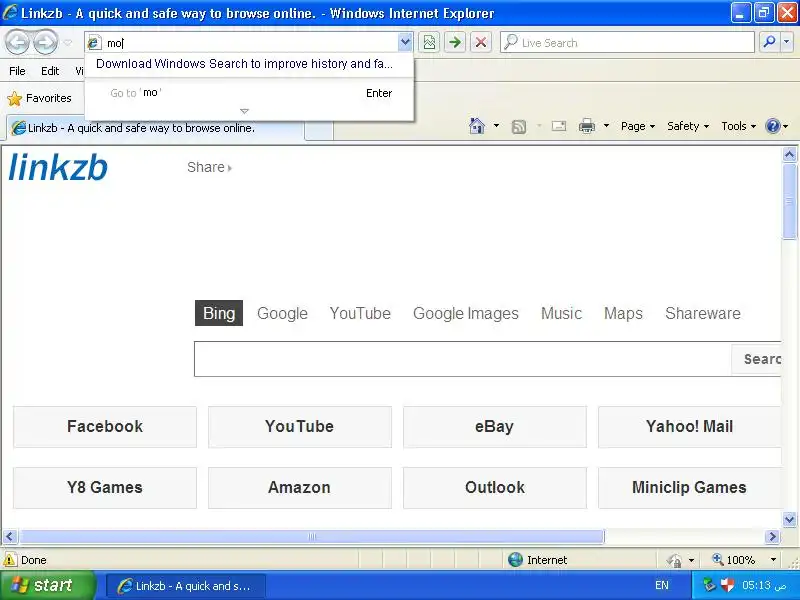Image resolution: width=800 pixels, height=600 pixels.
Task: Click the Help question mark icon
Action: [x=773, y=126]
